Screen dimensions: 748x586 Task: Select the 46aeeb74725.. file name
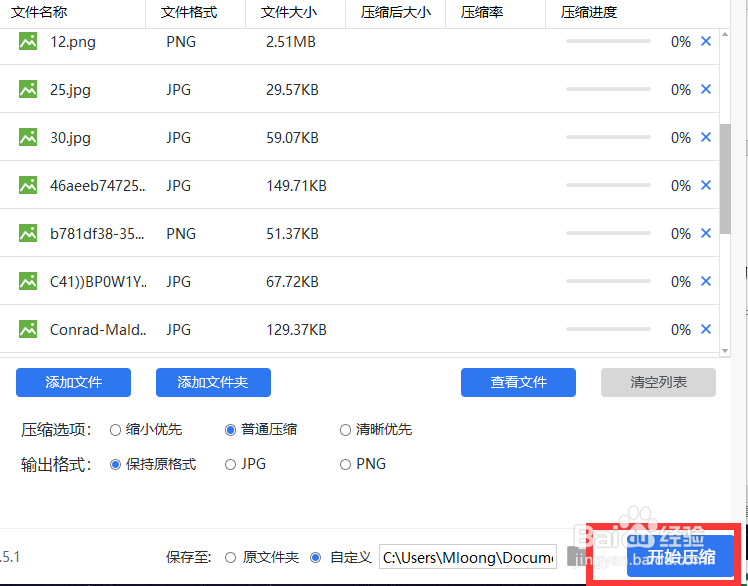[x=98, y=185]
